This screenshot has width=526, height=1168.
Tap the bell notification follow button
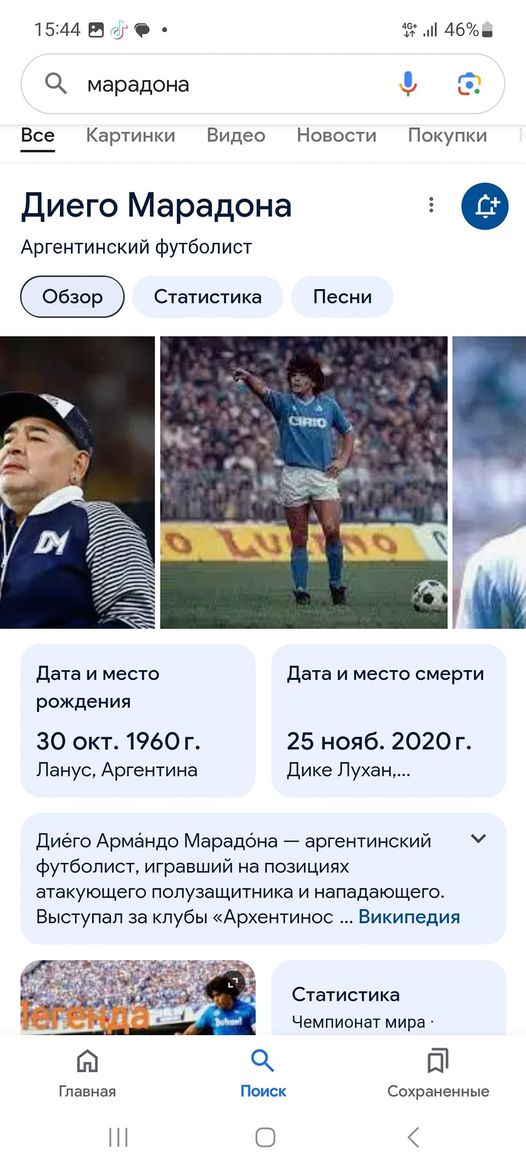(485, 206)
